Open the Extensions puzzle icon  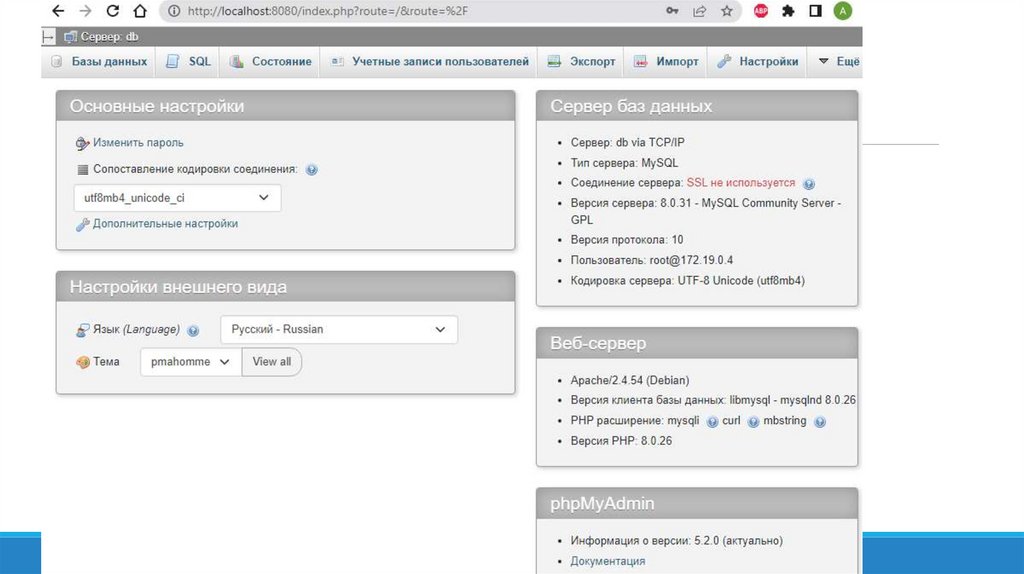(788, 11)
